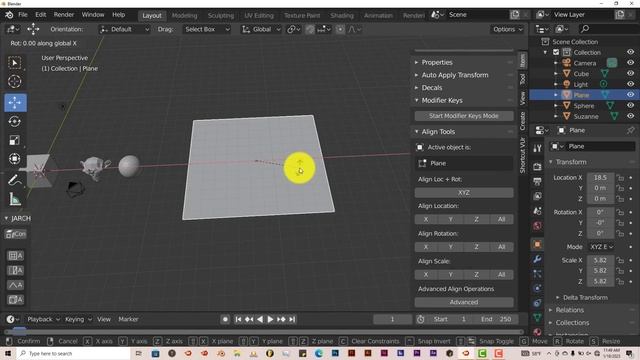Open Modifier properties wrench tab
640x360 pixels.
(537, 259)
